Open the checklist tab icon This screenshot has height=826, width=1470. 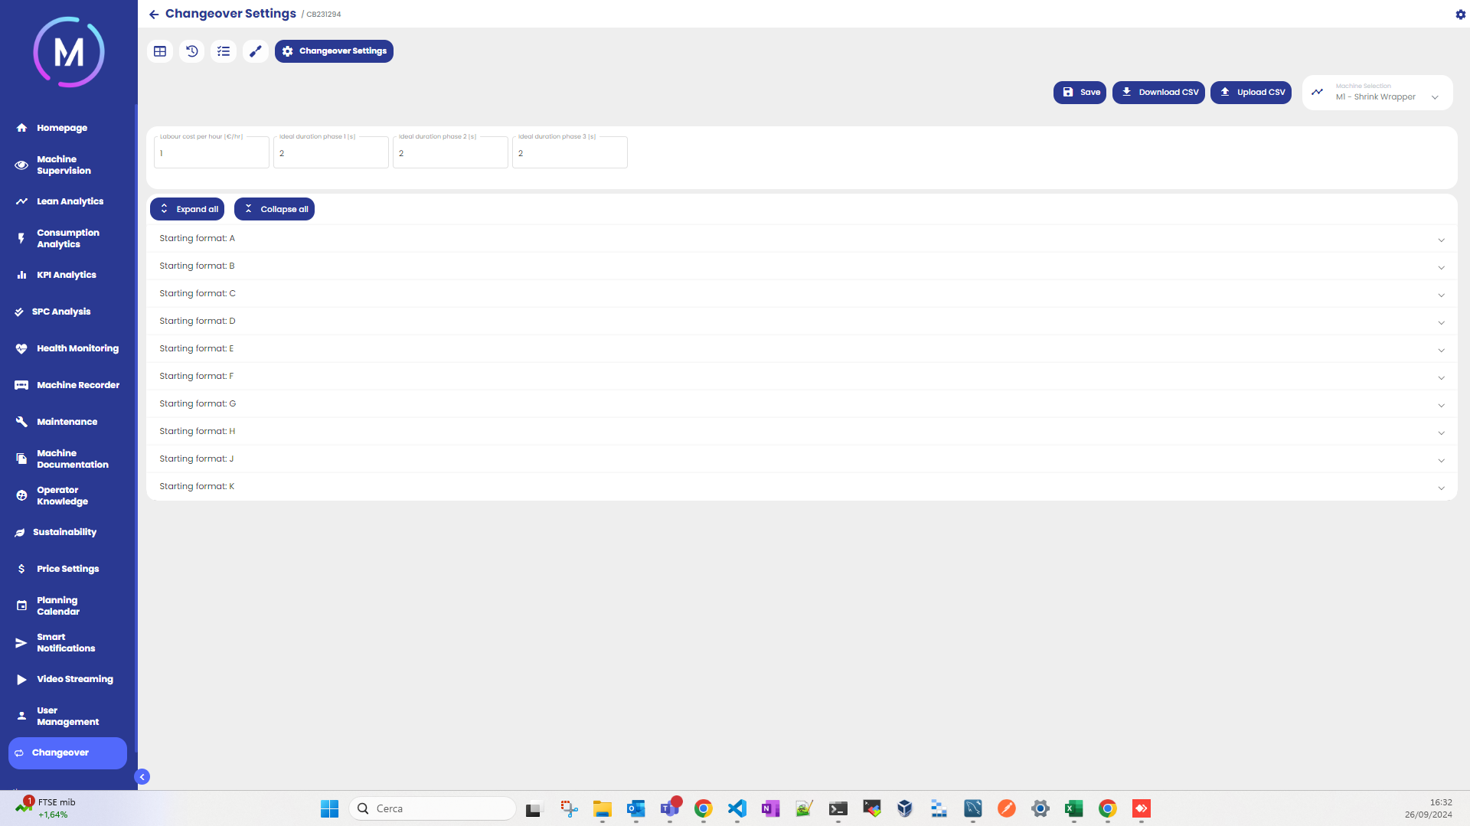pos(224,51)
